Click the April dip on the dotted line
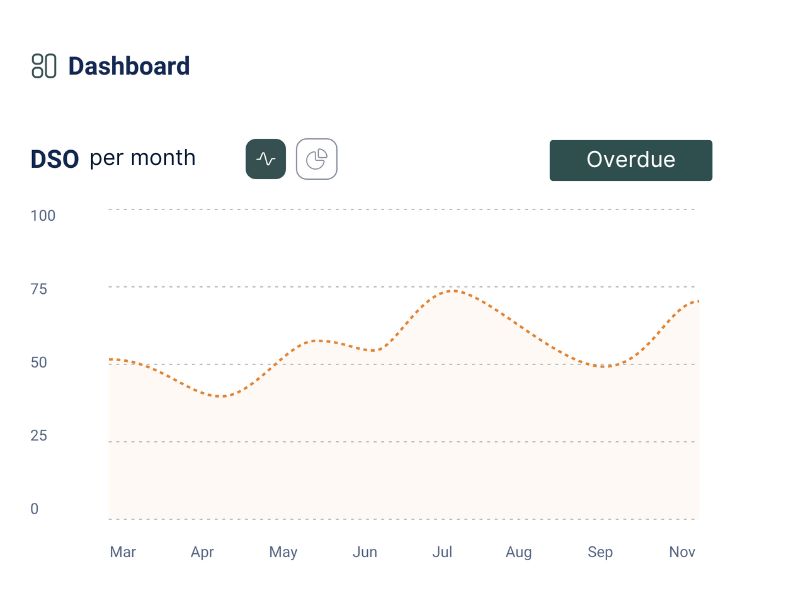The width and height of the screenshot is (811, 591). click(x=221, y=396)
